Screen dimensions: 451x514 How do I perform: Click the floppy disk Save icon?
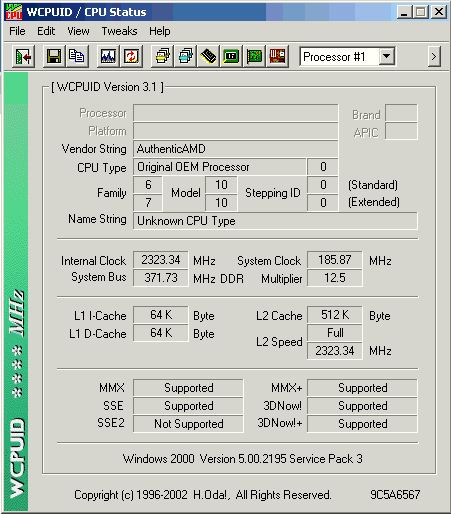point(54,57)
